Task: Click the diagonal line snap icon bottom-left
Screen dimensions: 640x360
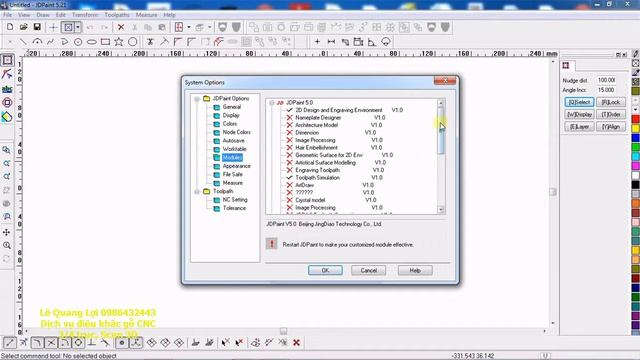Action: 9,343
